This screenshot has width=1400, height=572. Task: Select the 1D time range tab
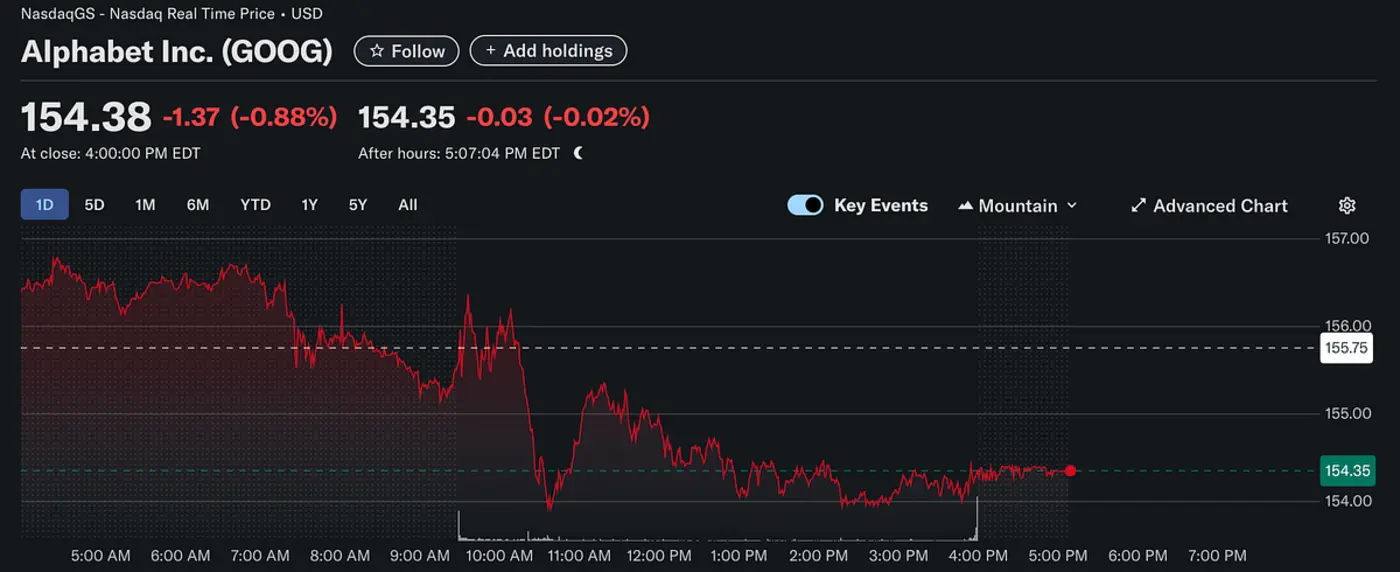tap(45, 204)
